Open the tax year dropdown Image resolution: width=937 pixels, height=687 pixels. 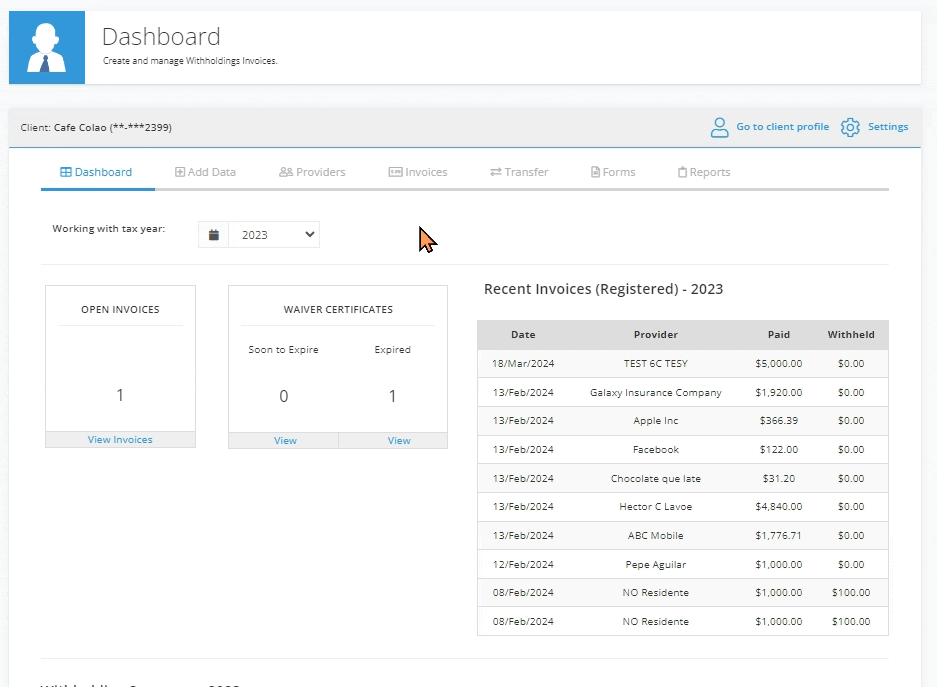[x=275, y=233]
